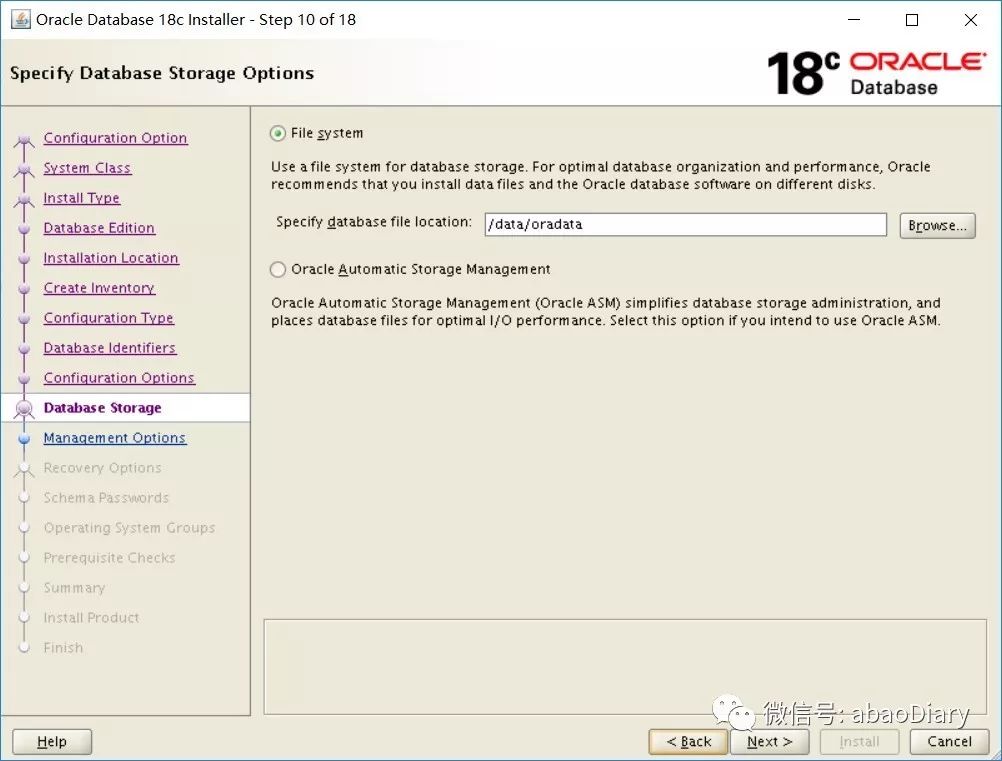Screen dimensions: 1002x761
Task: Click the step marker icon beside Configuration Option
Action: pos(24,140)
